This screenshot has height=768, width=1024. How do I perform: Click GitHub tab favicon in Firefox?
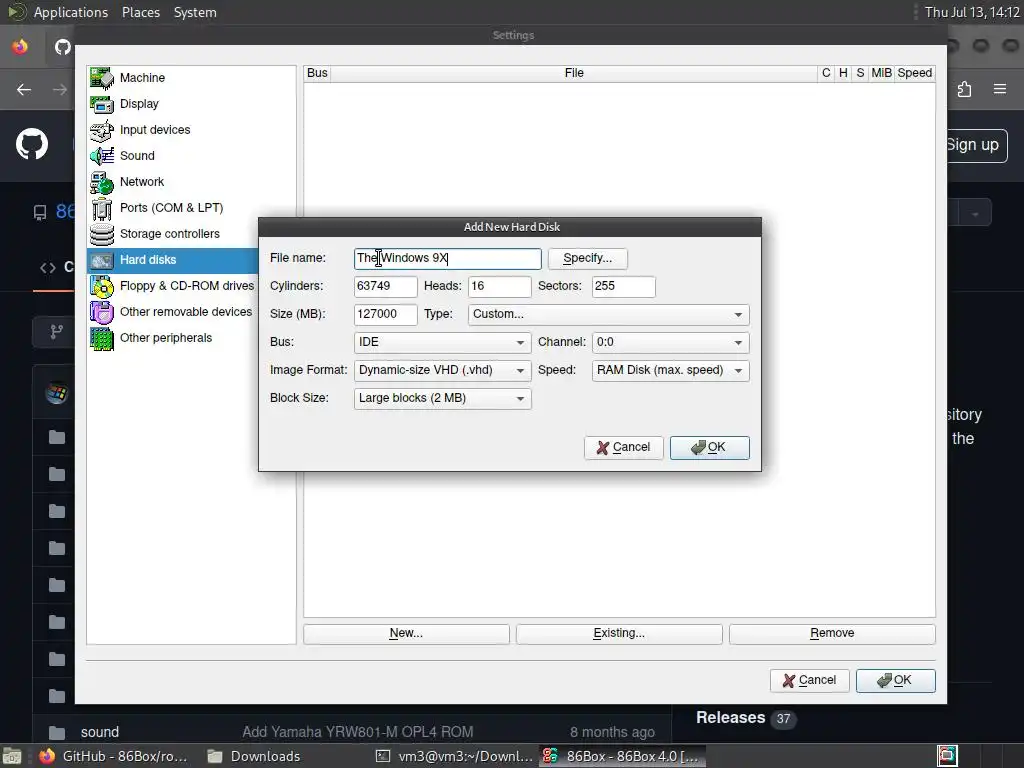[63, 47]
